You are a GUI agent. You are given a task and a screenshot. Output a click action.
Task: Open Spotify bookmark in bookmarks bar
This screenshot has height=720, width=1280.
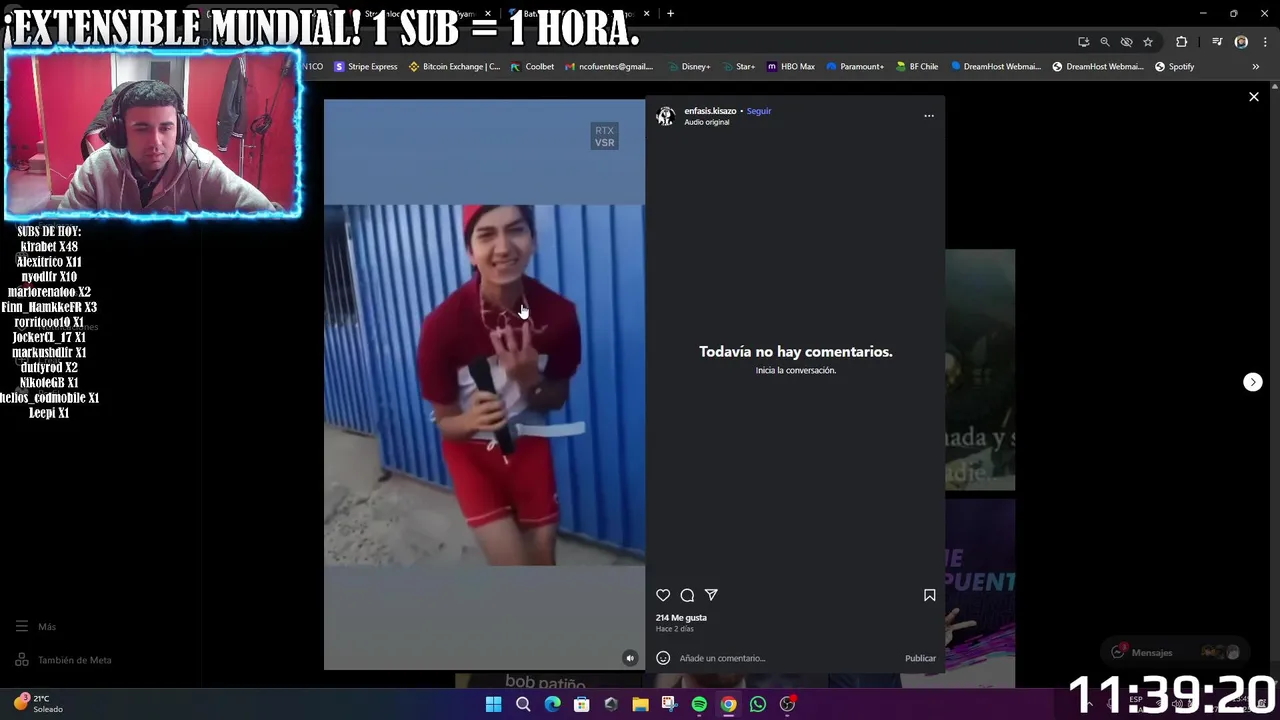[1174, 67]
